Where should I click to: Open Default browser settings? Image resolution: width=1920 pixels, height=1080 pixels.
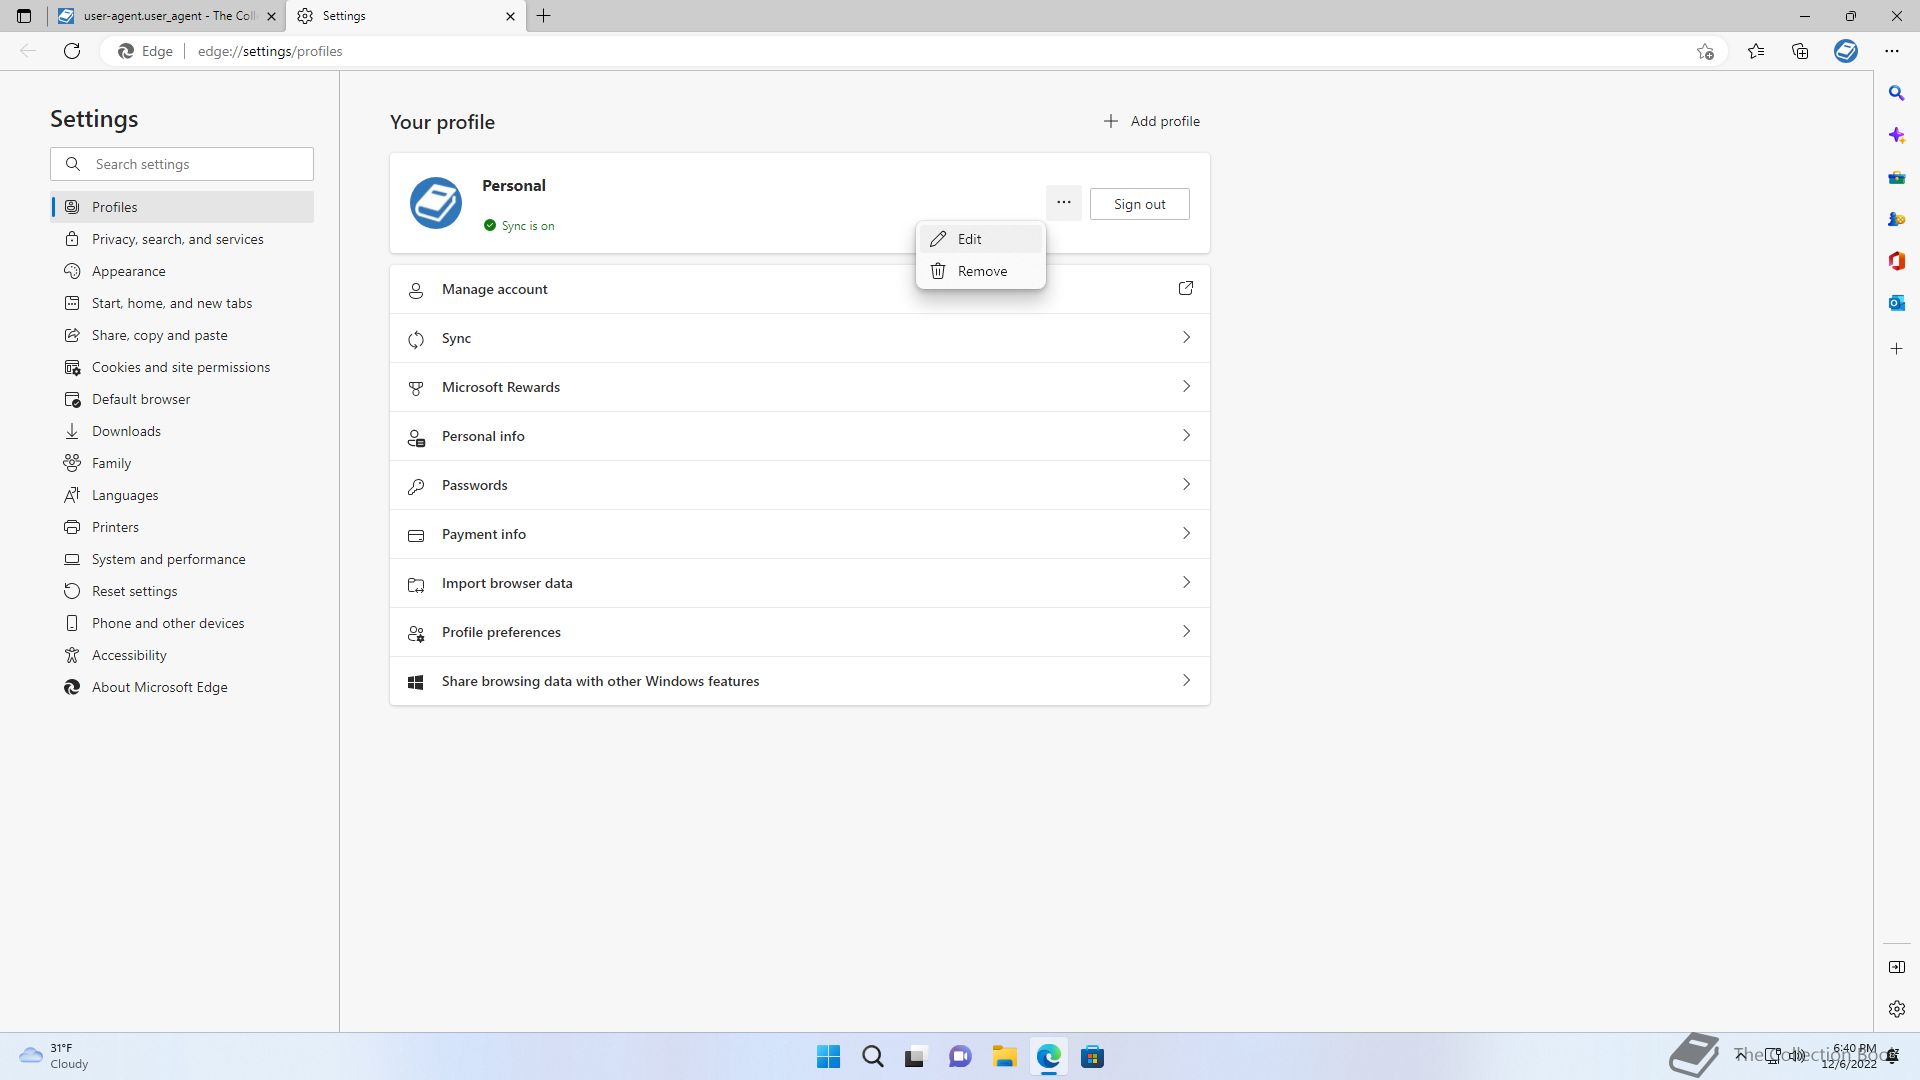(x=182, y=399)
